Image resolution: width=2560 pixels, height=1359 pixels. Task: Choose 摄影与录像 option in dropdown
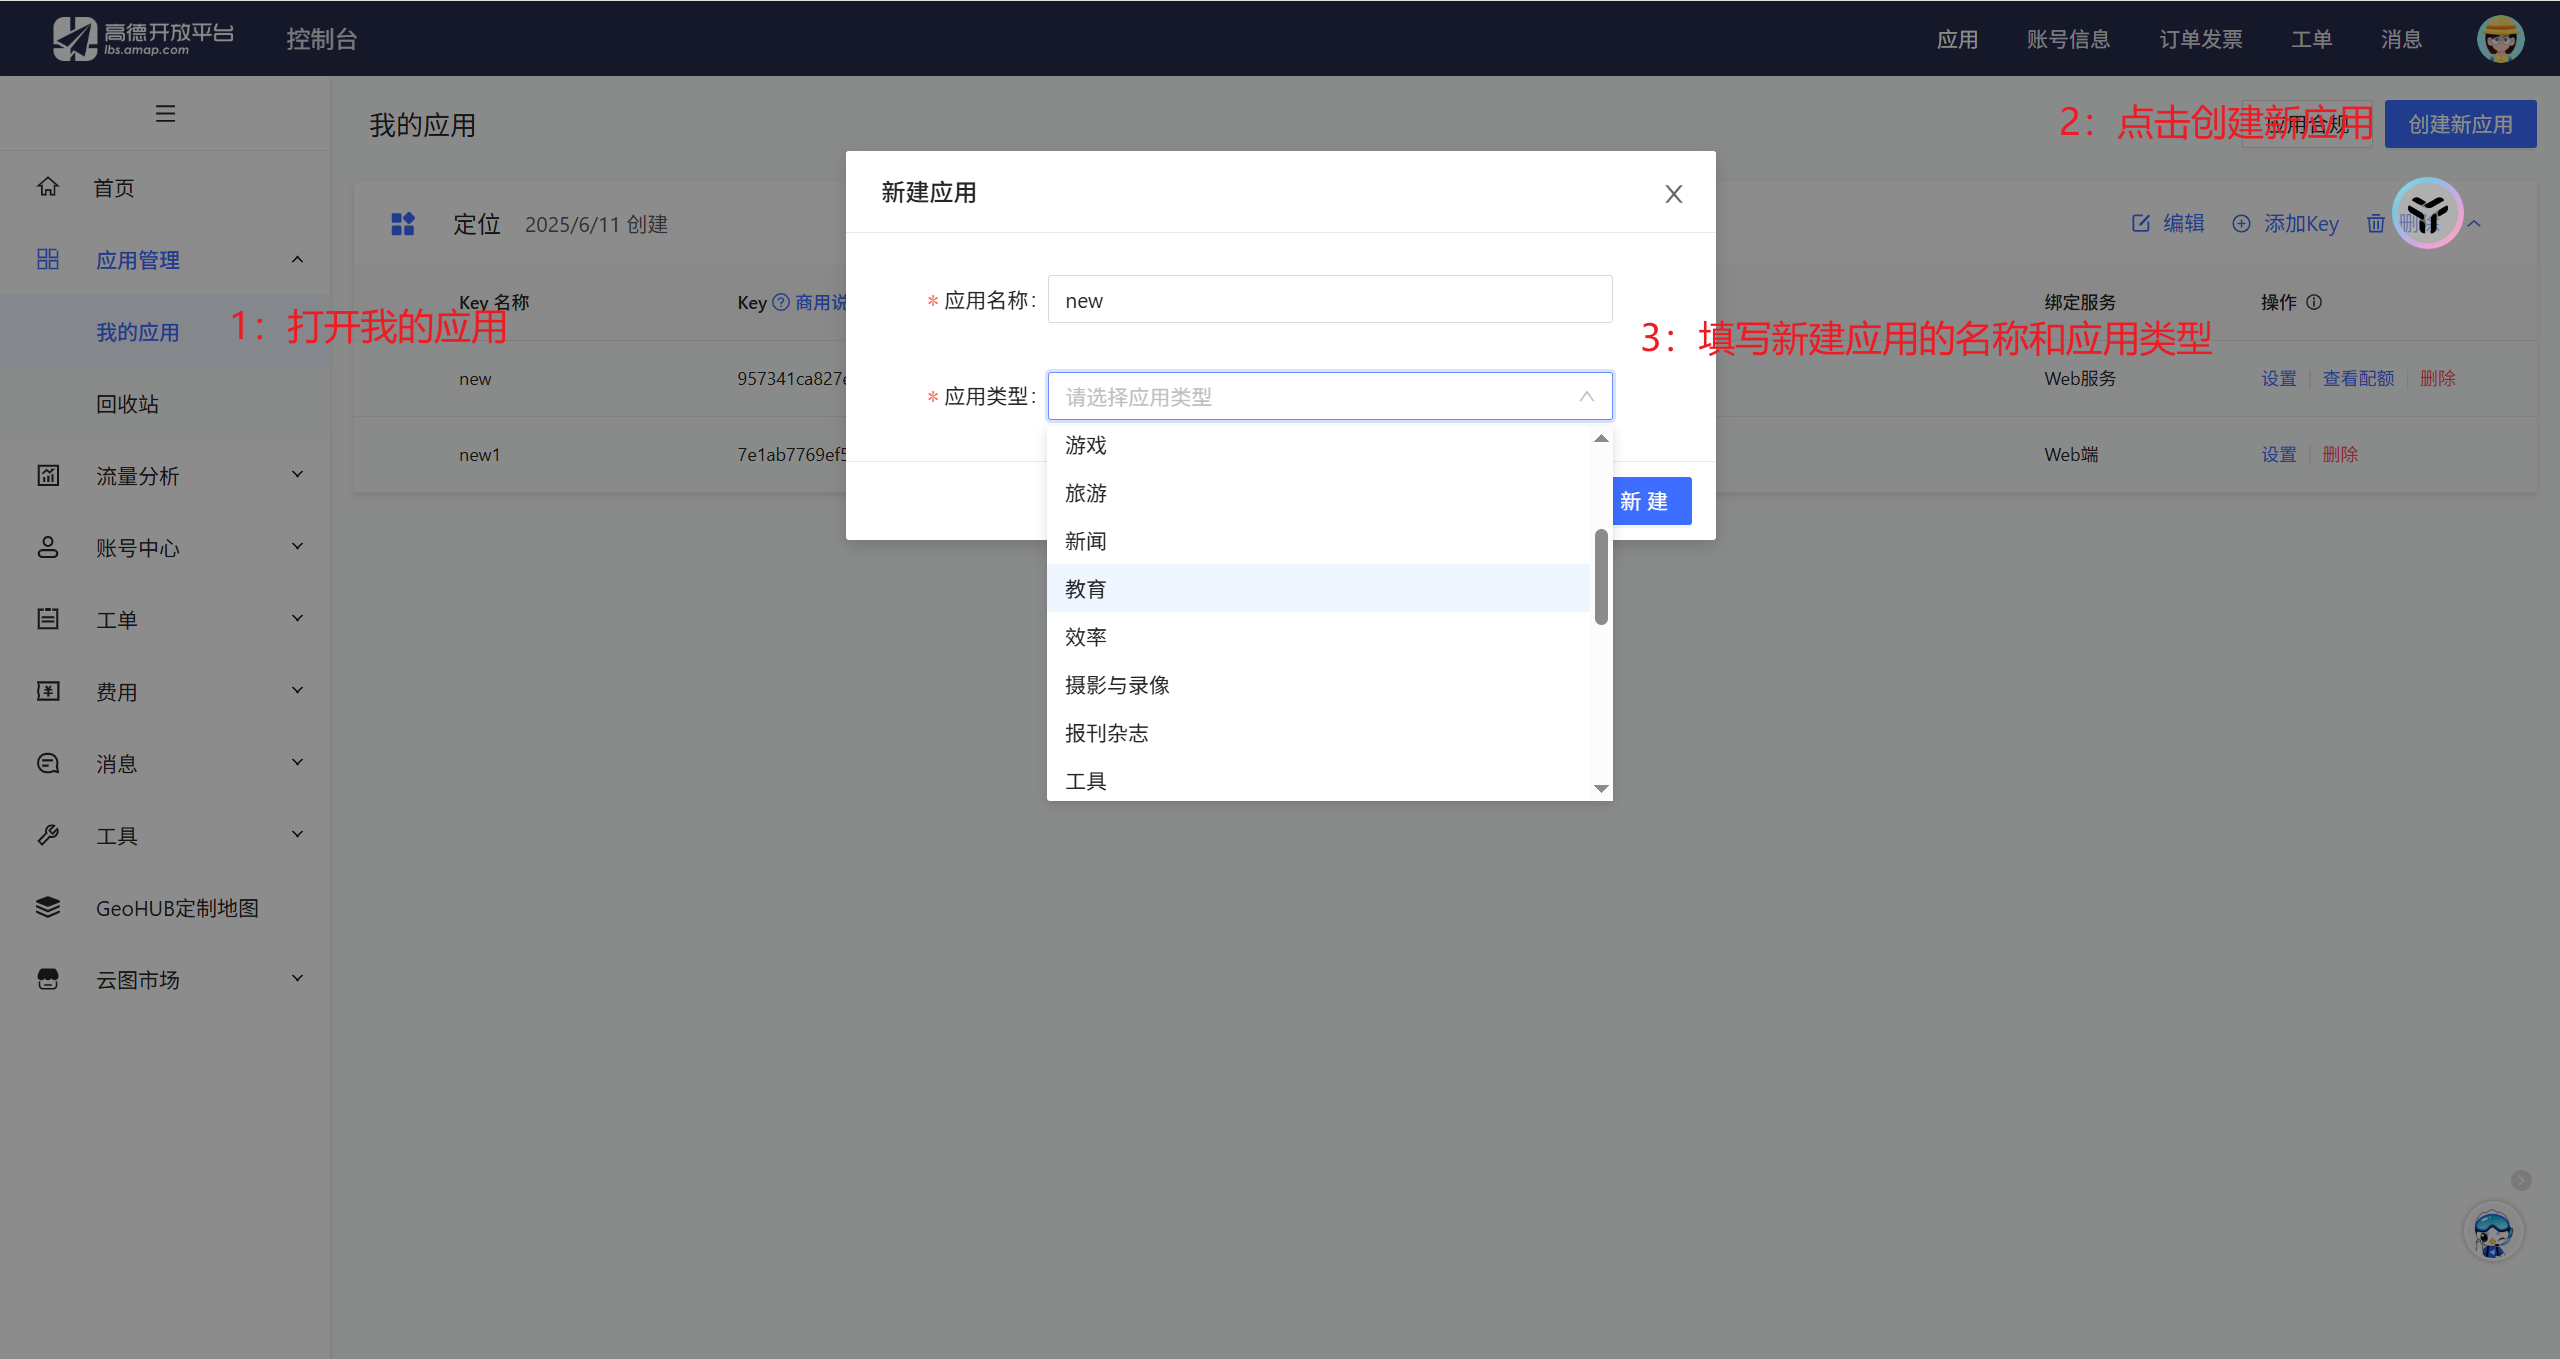click(x=1117, y=685)
